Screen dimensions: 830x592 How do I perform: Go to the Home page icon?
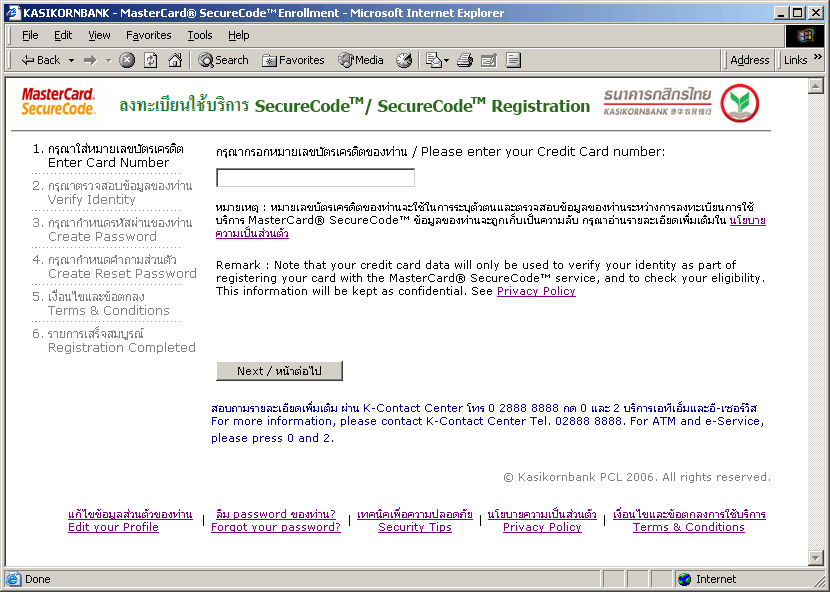tap(175, 60)
